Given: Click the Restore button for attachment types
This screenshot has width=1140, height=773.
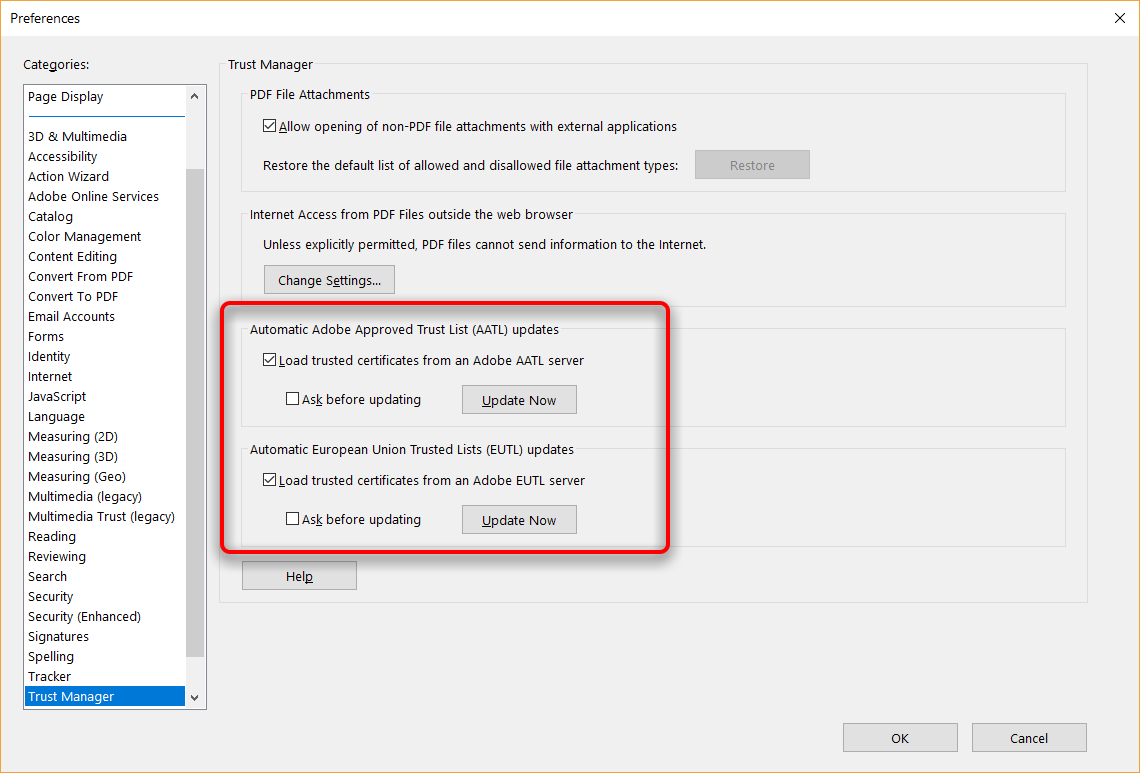Looking at the screenshot, I should point(752,164).
